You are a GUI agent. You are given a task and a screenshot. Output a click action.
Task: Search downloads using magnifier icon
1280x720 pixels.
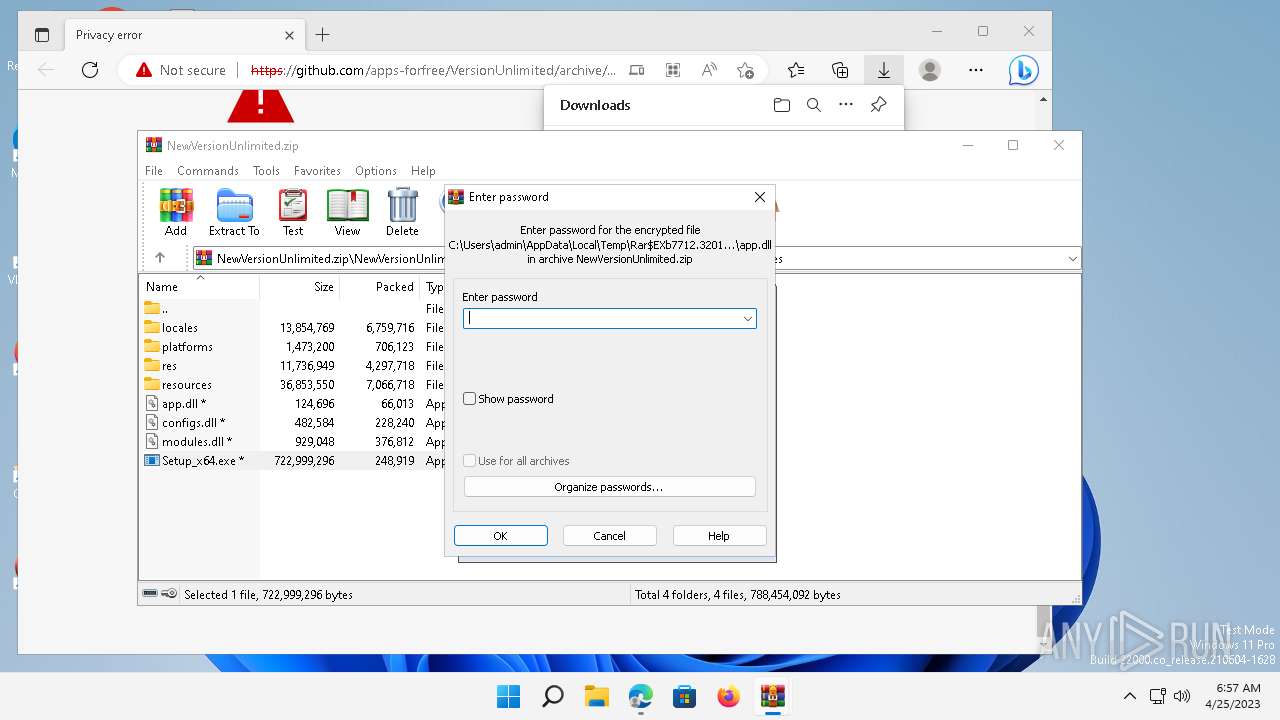point(814,105)
